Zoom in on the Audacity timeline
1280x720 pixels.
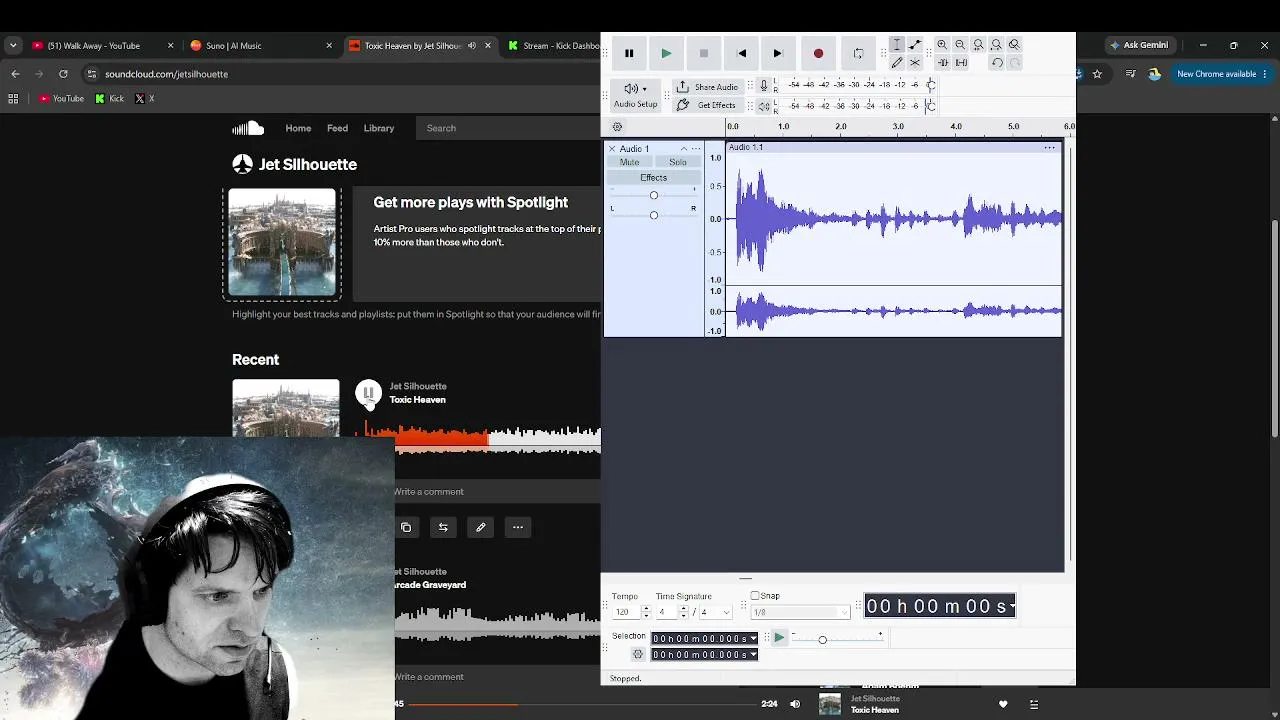click(942, 45)
